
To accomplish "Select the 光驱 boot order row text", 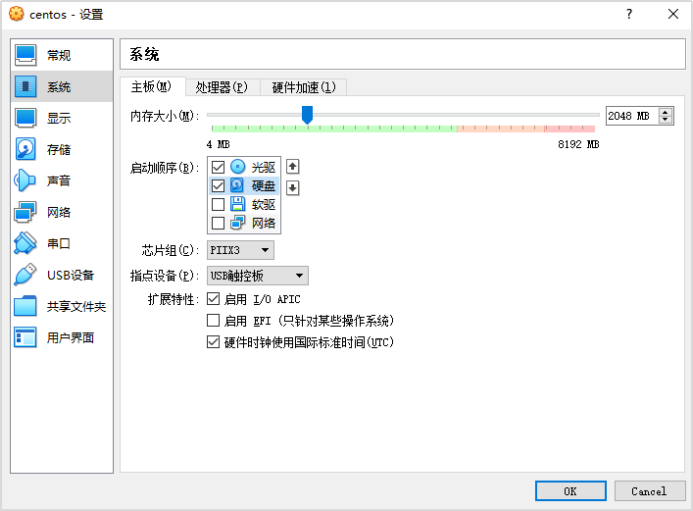I will coord(263,168).
